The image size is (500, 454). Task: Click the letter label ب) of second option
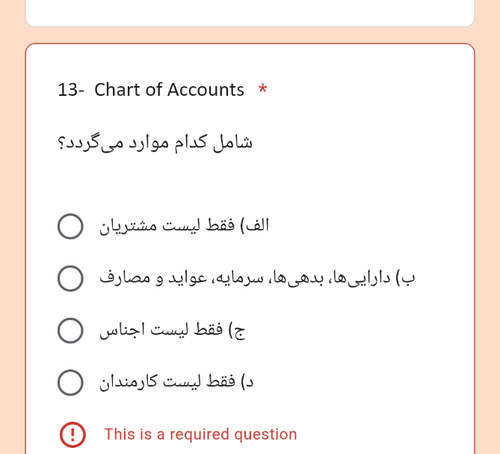405,278
